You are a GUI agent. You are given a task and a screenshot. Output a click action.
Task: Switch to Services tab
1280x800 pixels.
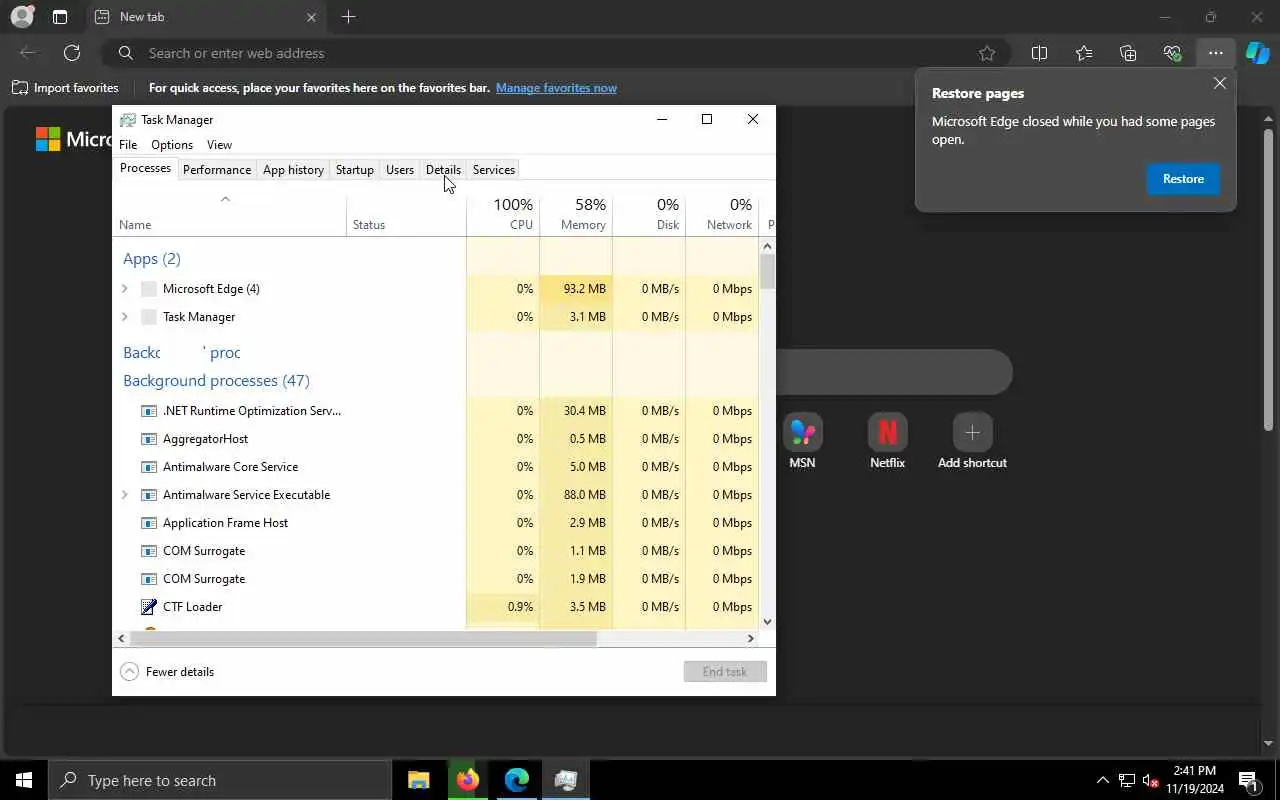pyautogui.click(x=494, y=170)
